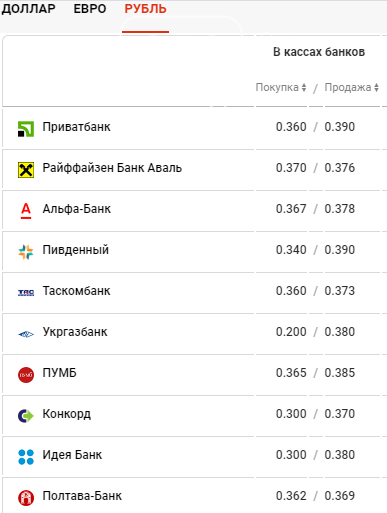Sort by Продажа column arrows

click(376, 87)
